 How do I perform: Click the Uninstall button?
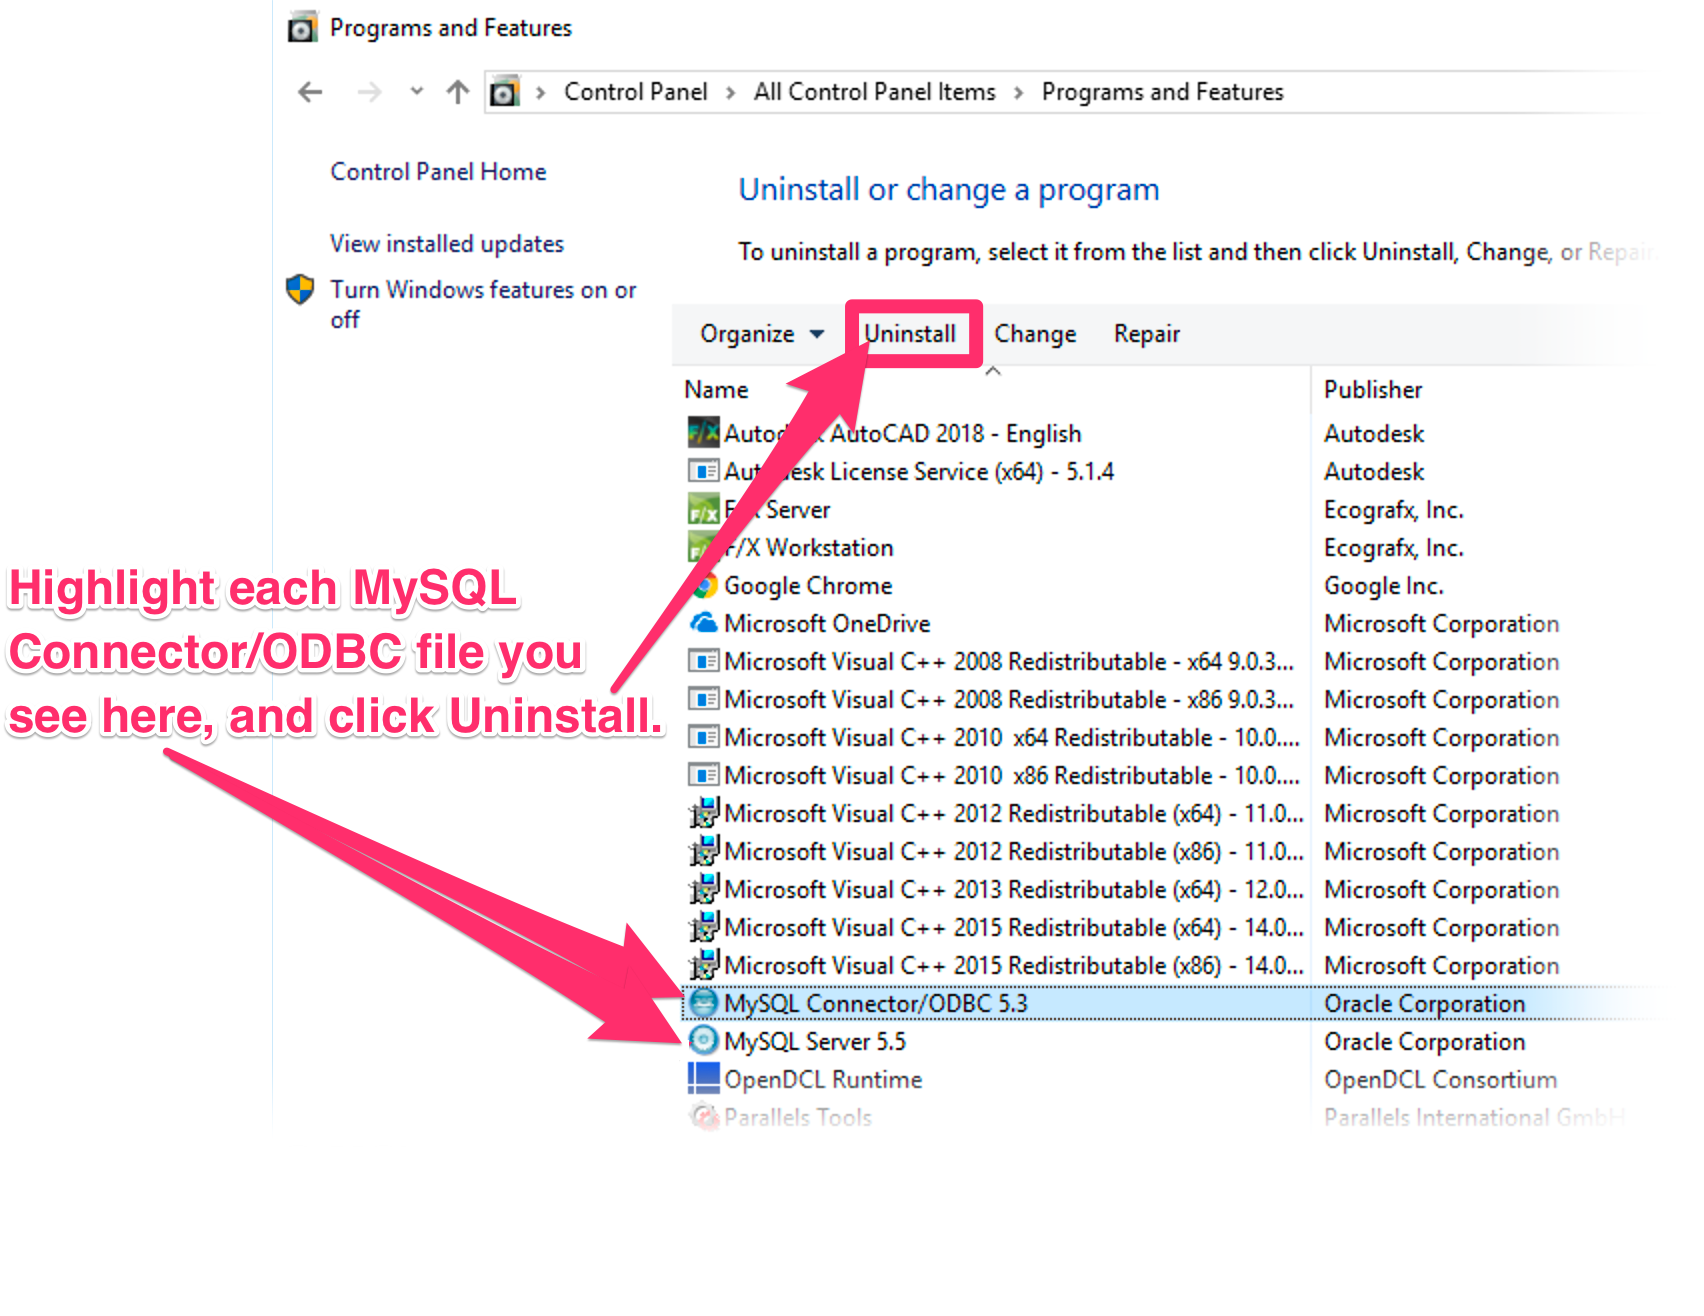tap(911, 333)
